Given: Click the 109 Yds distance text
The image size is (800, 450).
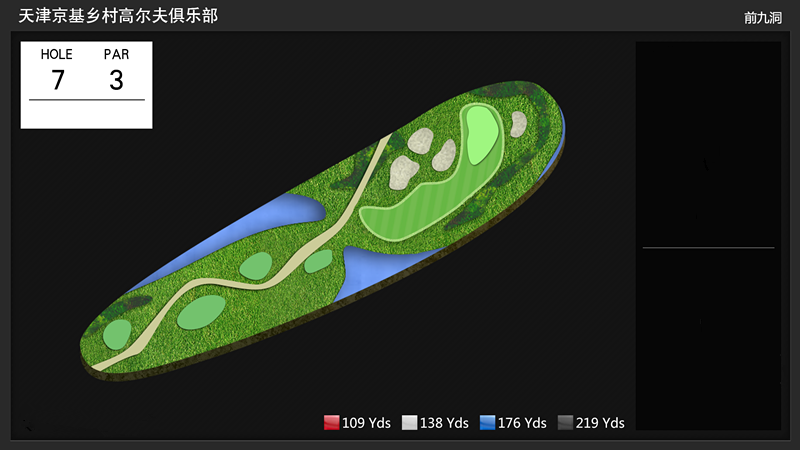Looking at the screenshot, I should 366,423.
